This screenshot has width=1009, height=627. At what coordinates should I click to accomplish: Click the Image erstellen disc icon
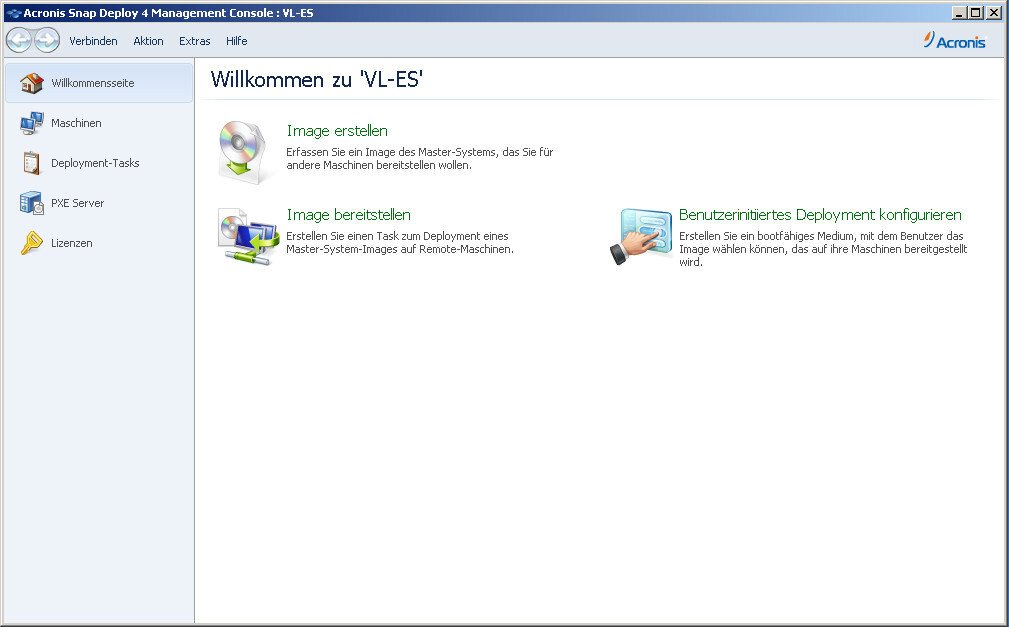(244, 152)
